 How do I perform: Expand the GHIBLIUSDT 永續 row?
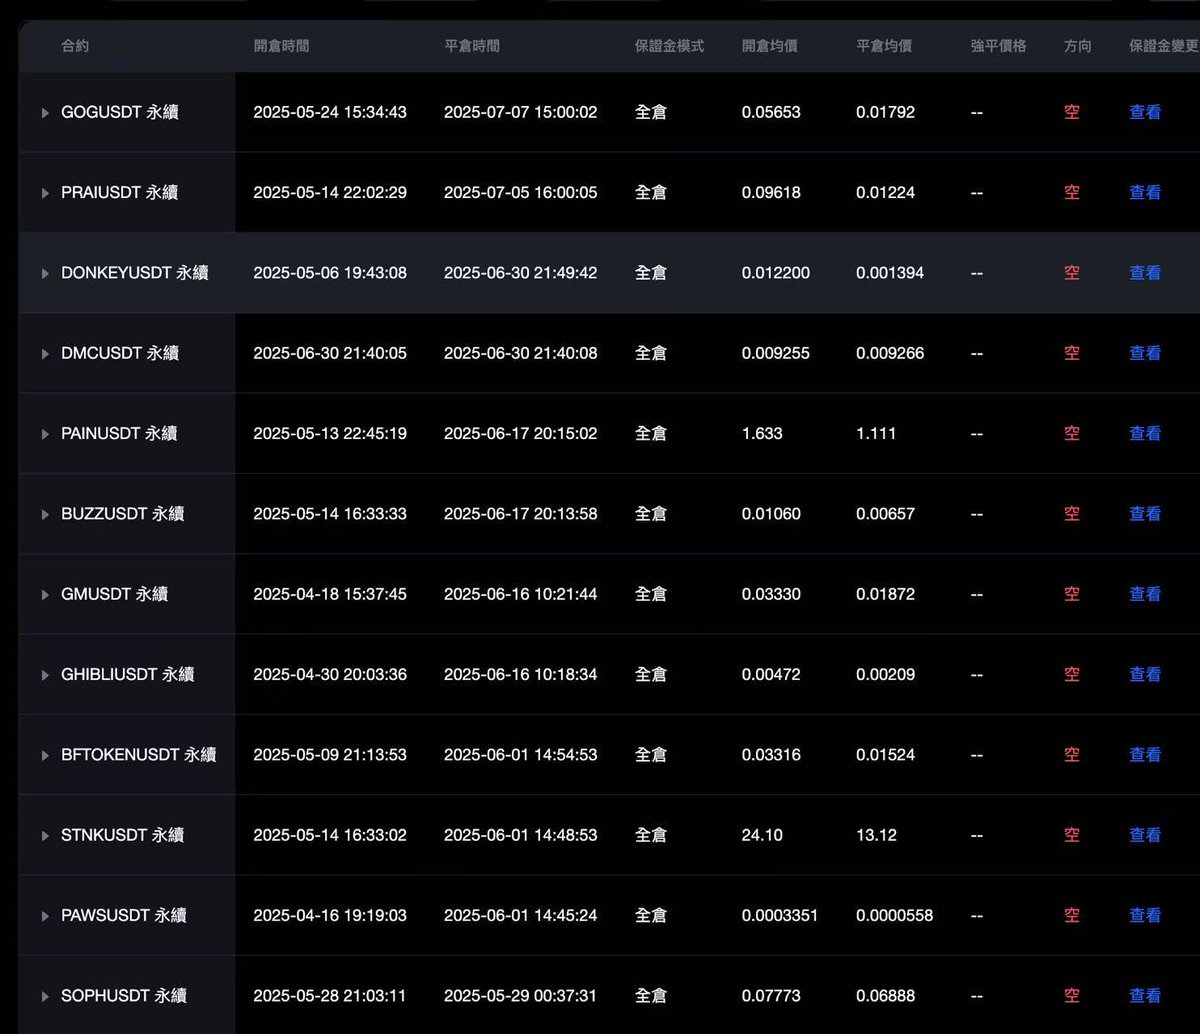tap(45, 675)
